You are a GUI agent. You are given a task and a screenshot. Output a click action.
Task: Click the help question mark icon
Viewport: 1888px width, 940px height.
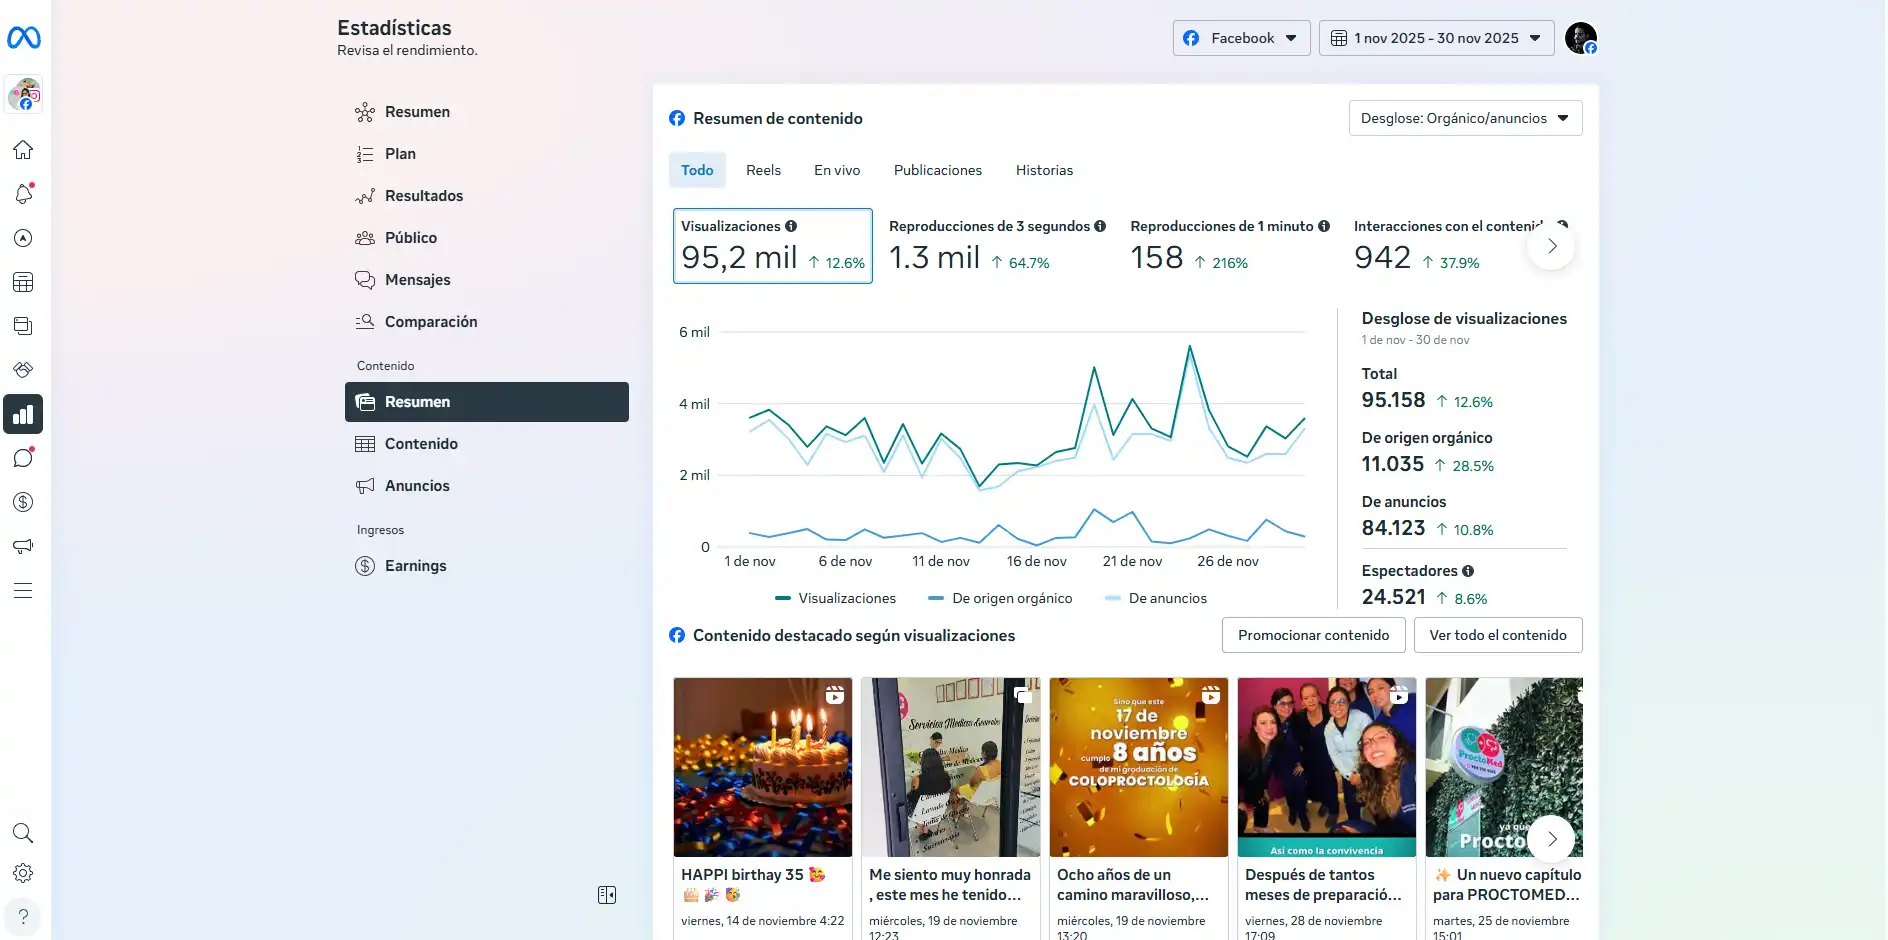23,916
